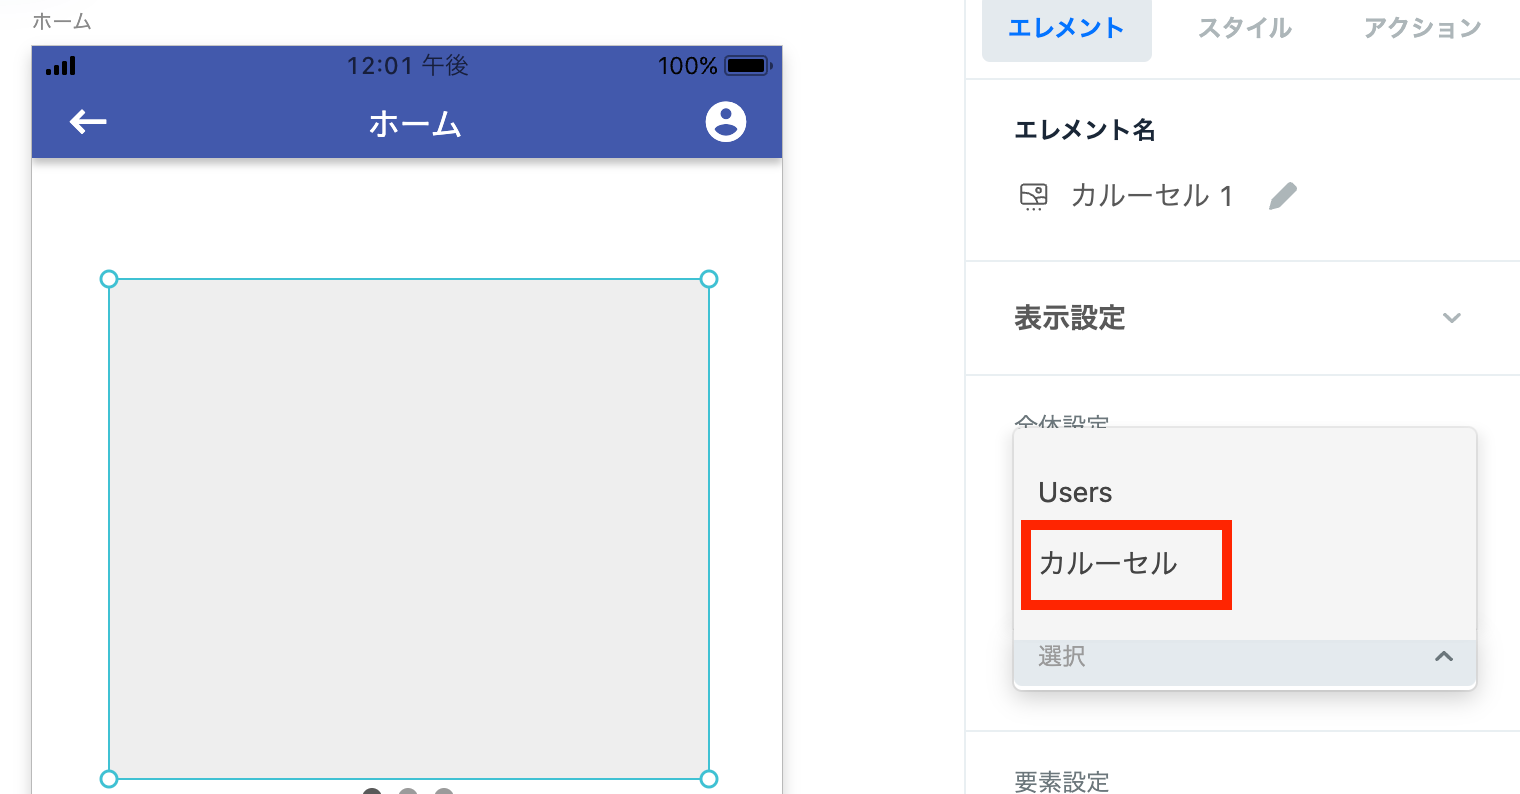Switch to the エレメント tab
The image size is (1520, 794).
click(x=1066, y=29)
